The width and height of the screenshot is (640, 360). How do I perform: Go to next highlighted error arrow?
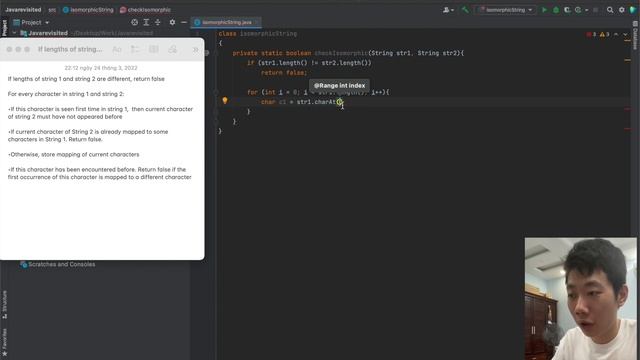point(625,34)
